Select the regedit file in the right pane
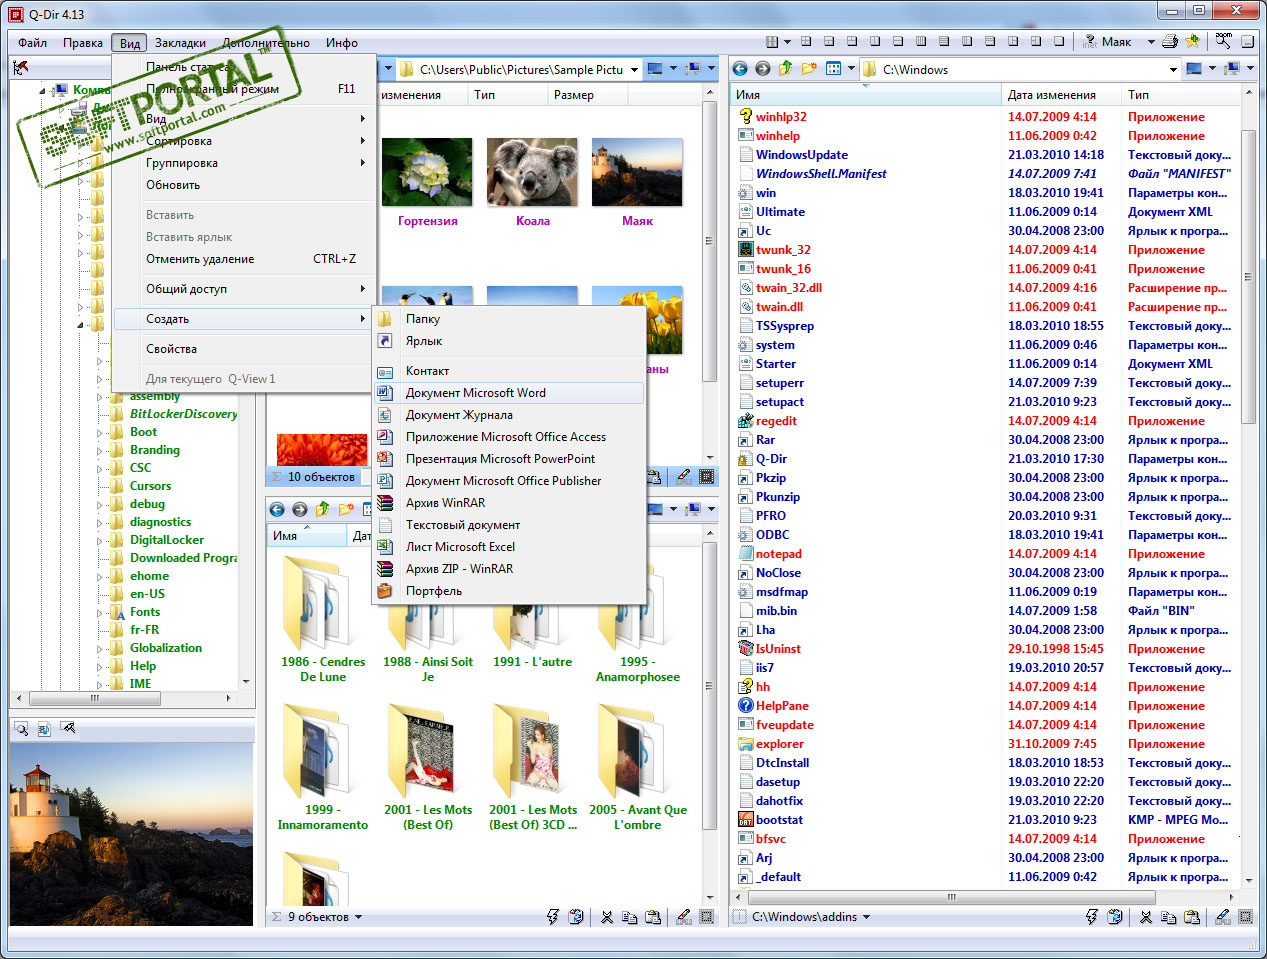1267x959 pixels. pyautogui.click(x=775, y=421)
